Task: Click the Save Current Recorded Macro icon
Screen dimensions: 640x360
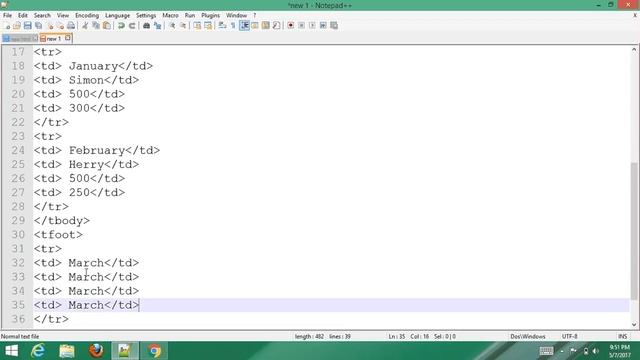Action: (x=334, y=26)
